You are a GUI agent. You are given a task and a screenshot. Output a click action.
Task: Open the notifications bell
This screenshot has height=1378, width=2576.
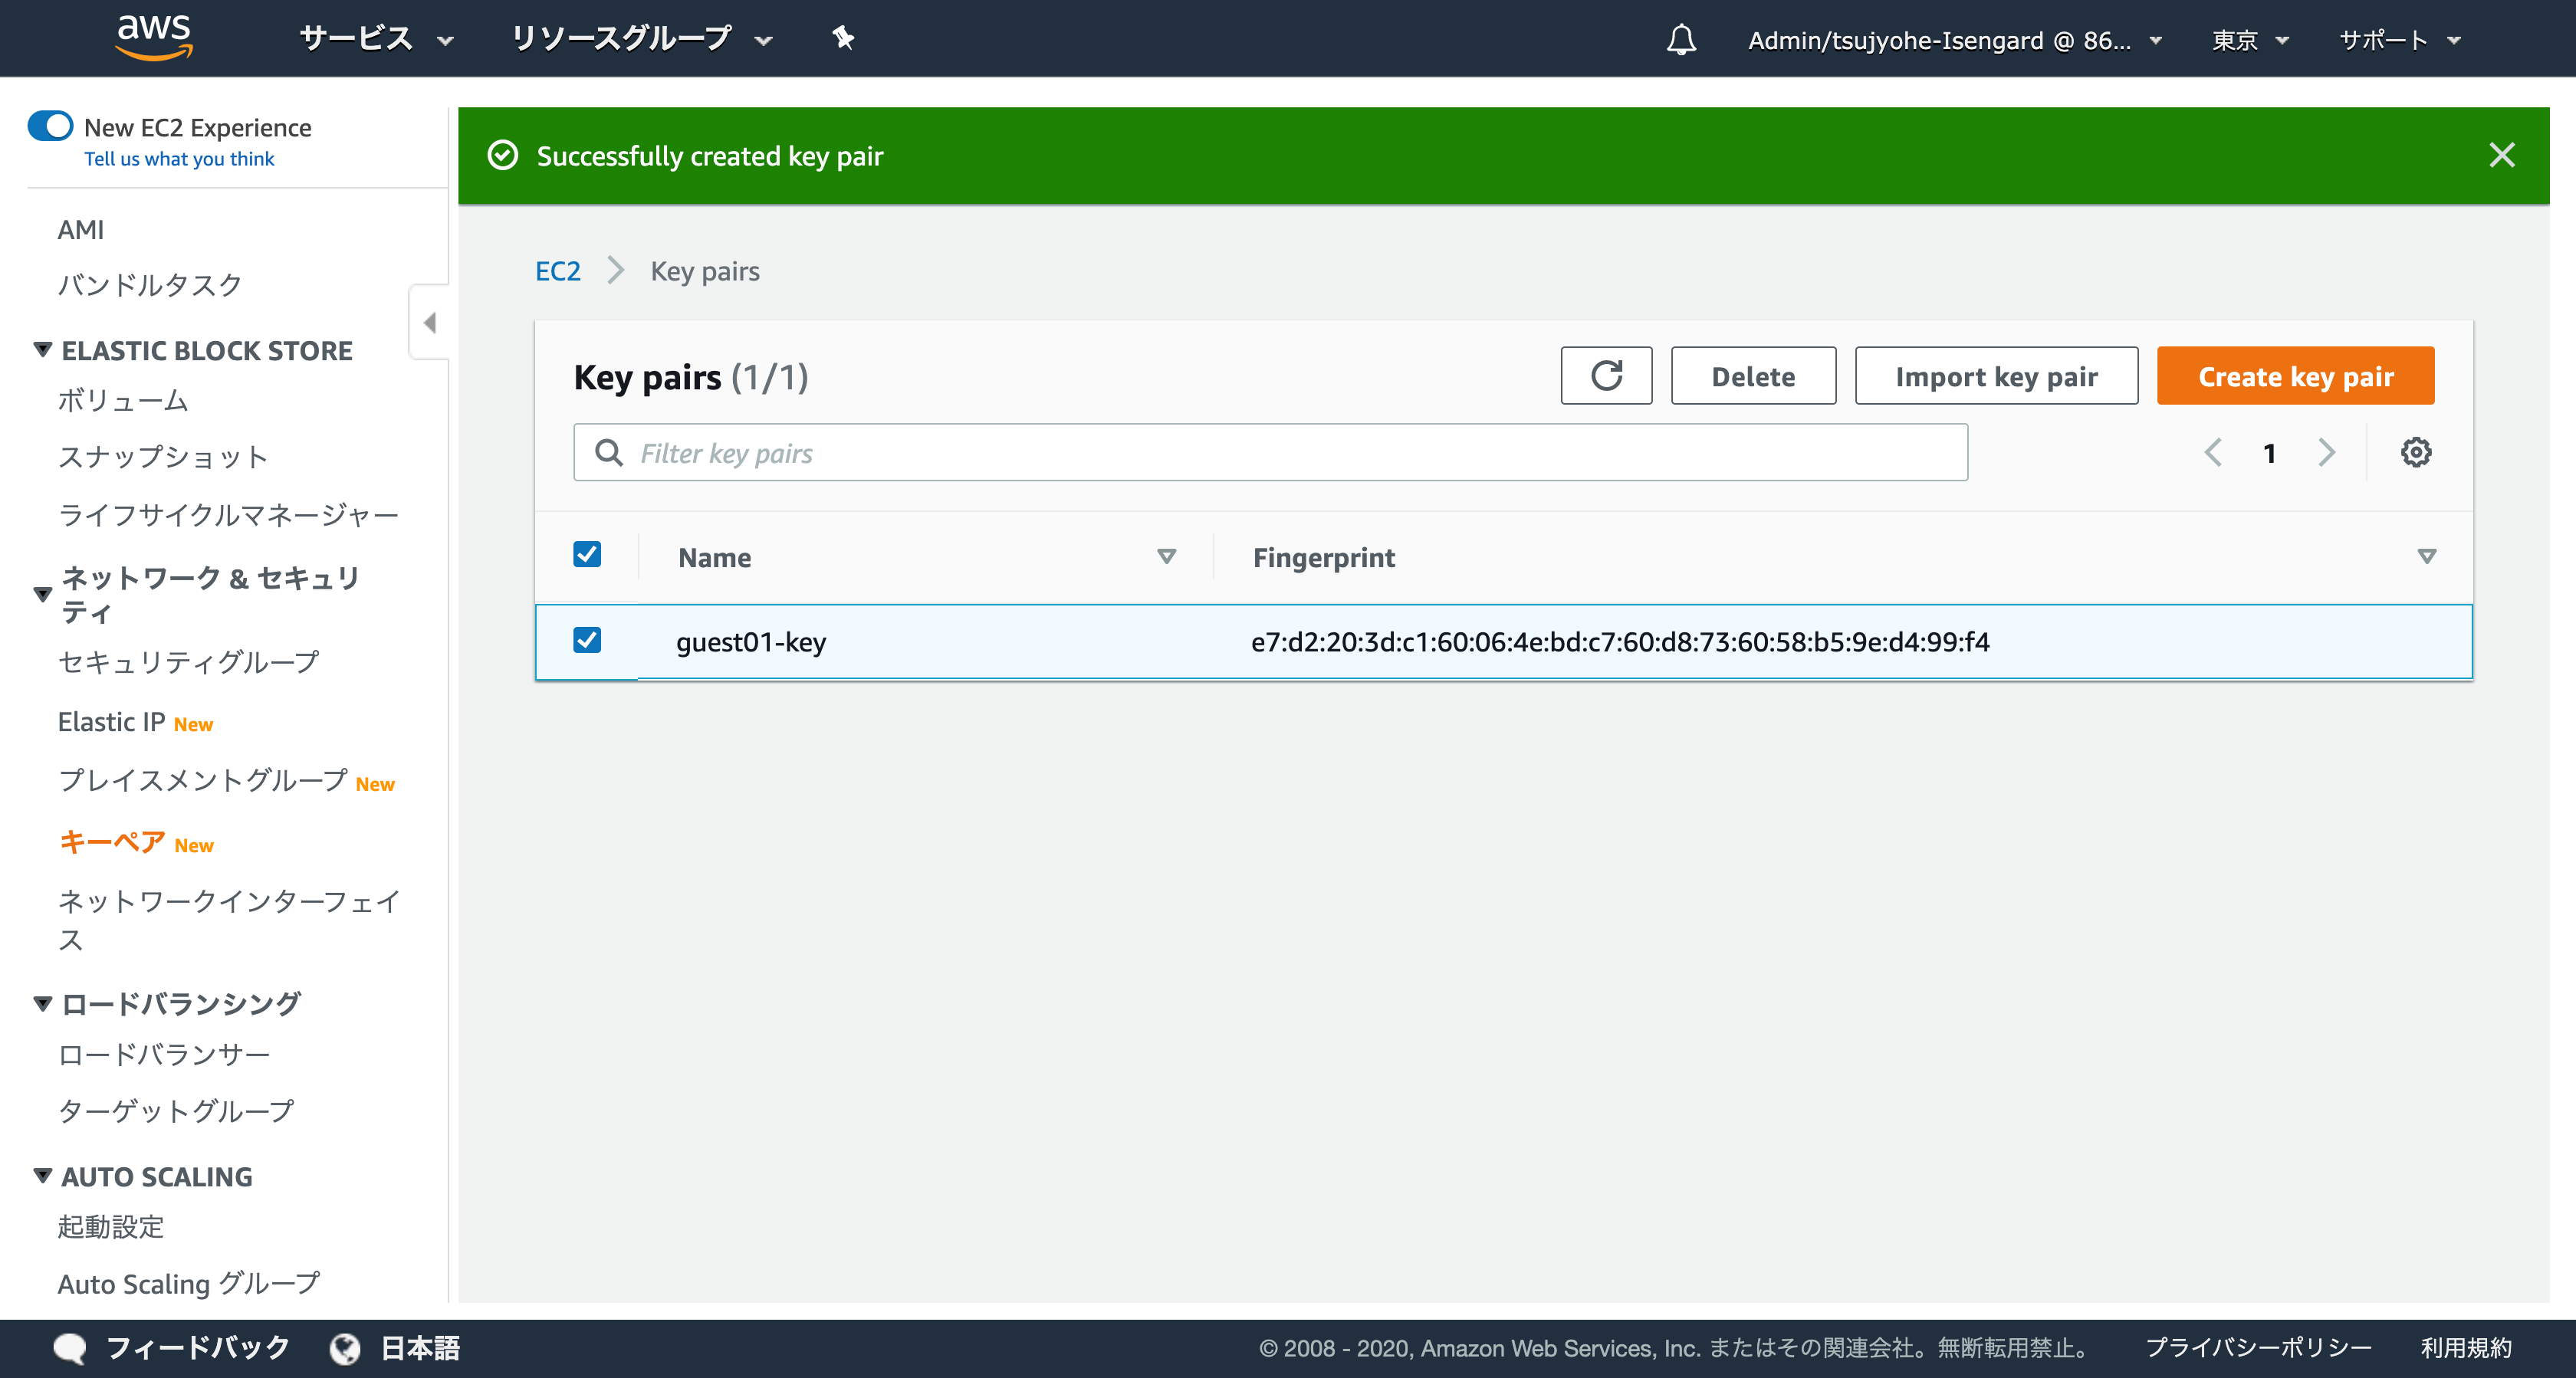click(1681, 40)
